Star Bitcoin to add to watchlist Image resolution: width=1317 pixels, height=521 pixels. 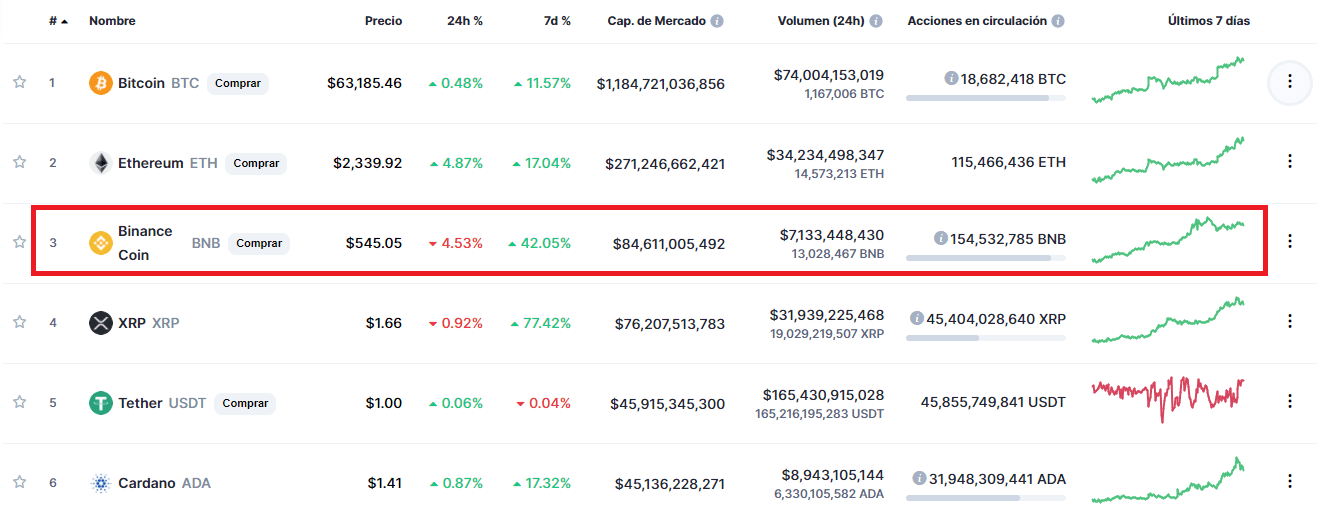click(19, 82)
